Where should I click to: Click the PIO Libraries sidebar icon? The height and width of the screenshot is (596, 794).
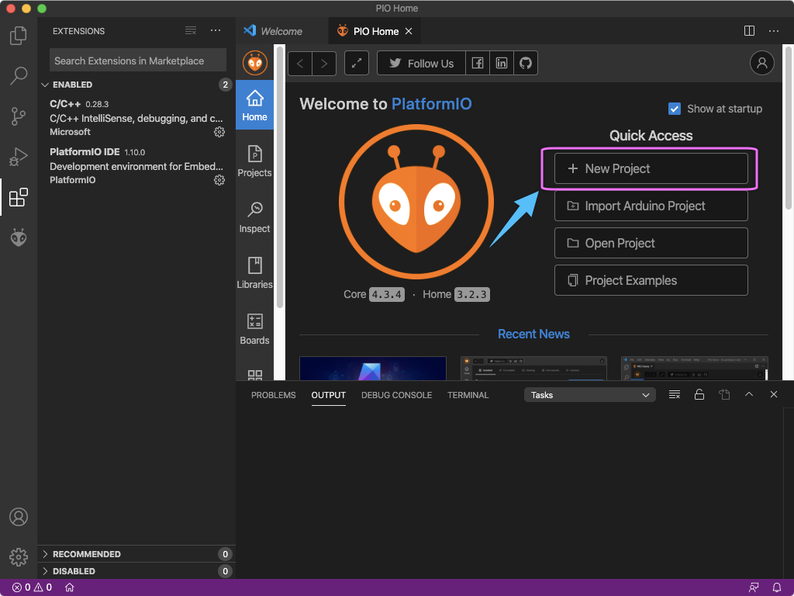point(254,273)
